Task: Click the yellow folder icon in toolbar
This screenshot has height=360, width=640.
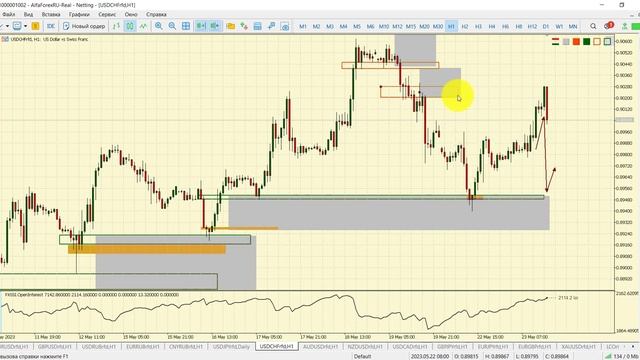Action: [231, 26]
